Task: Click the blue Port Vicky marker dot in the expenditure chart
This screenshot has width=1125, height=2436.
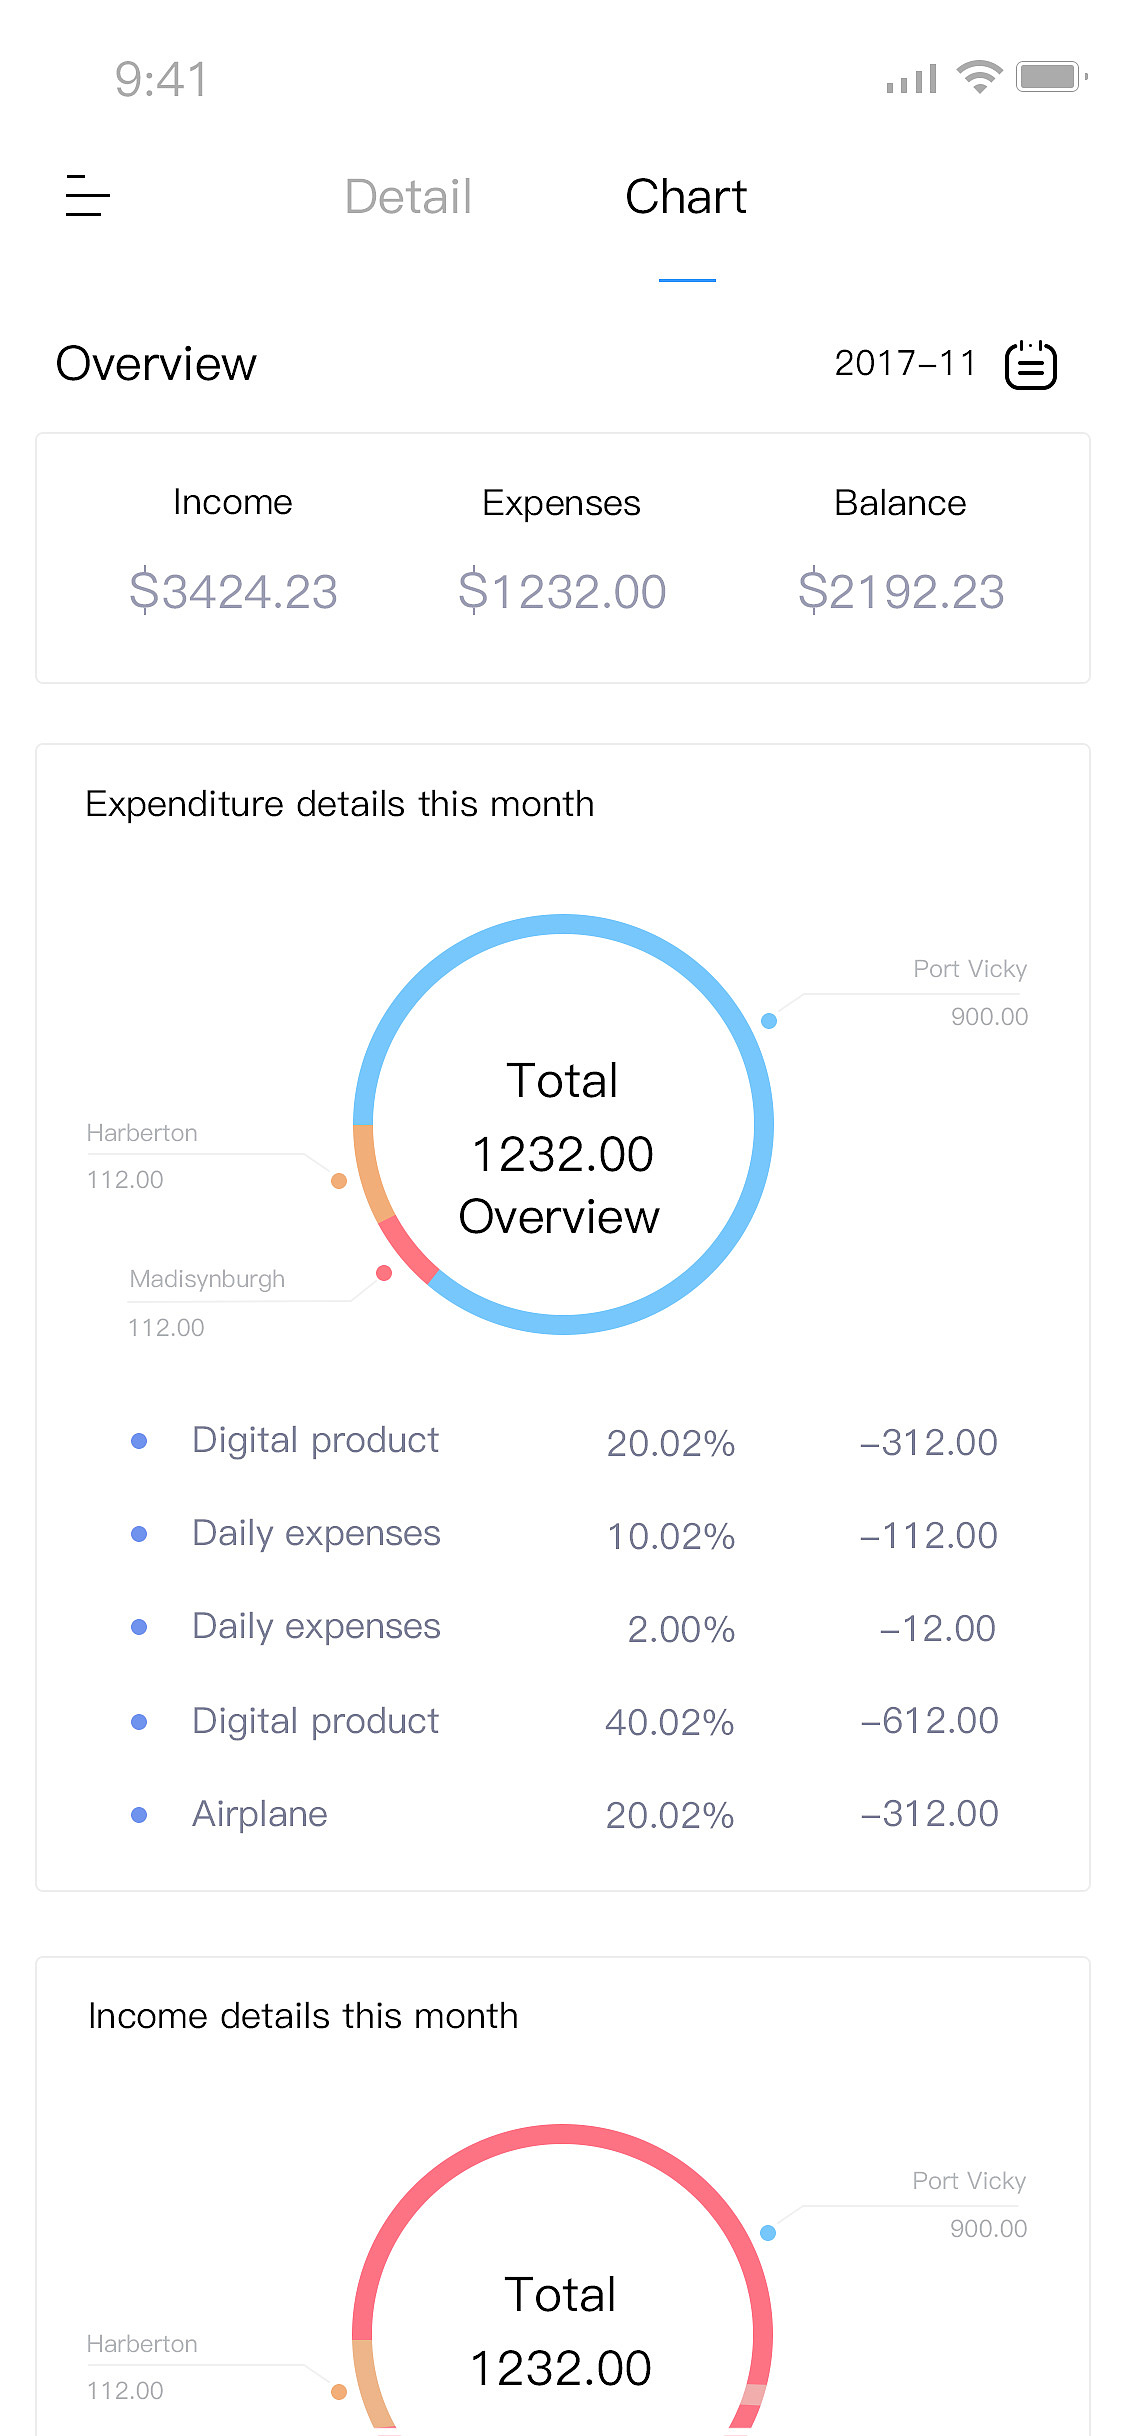Action: tap(769, 1021)
